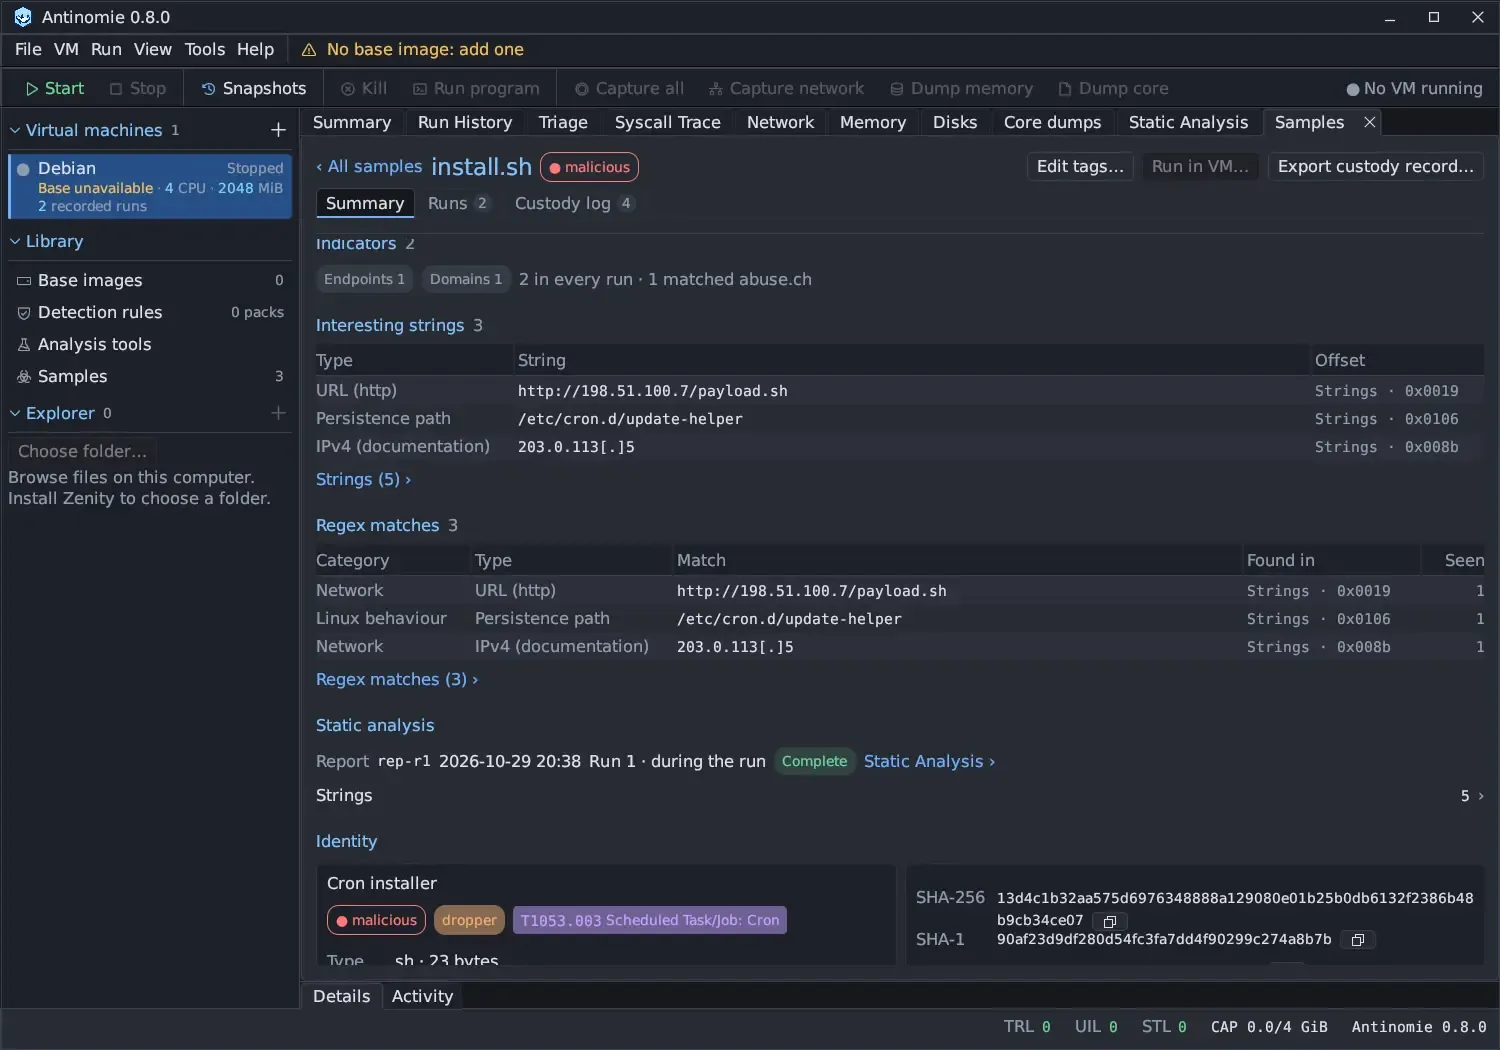Click Dump core toolbar button
Screen dimensions: 1500x1050
1113,89
